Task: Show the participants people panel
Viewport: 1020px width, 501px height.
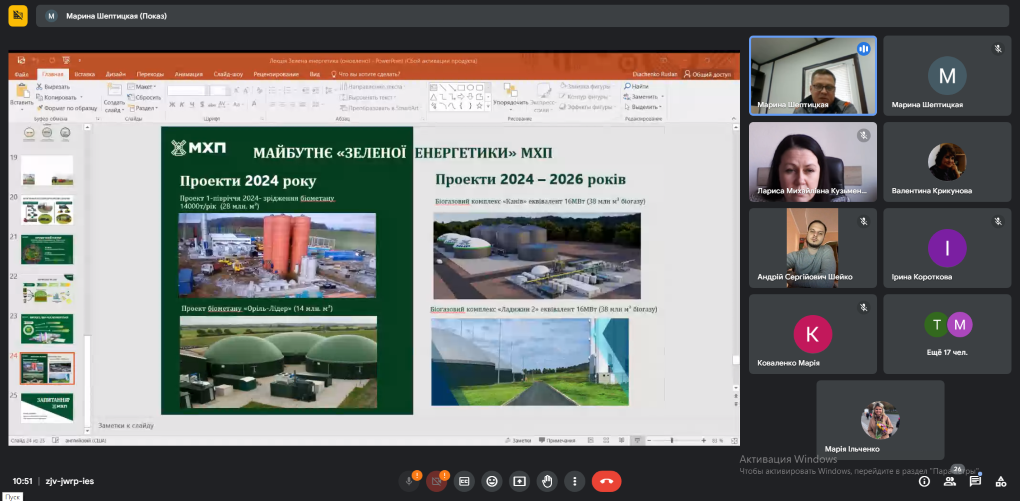Action: pos(950,481)
